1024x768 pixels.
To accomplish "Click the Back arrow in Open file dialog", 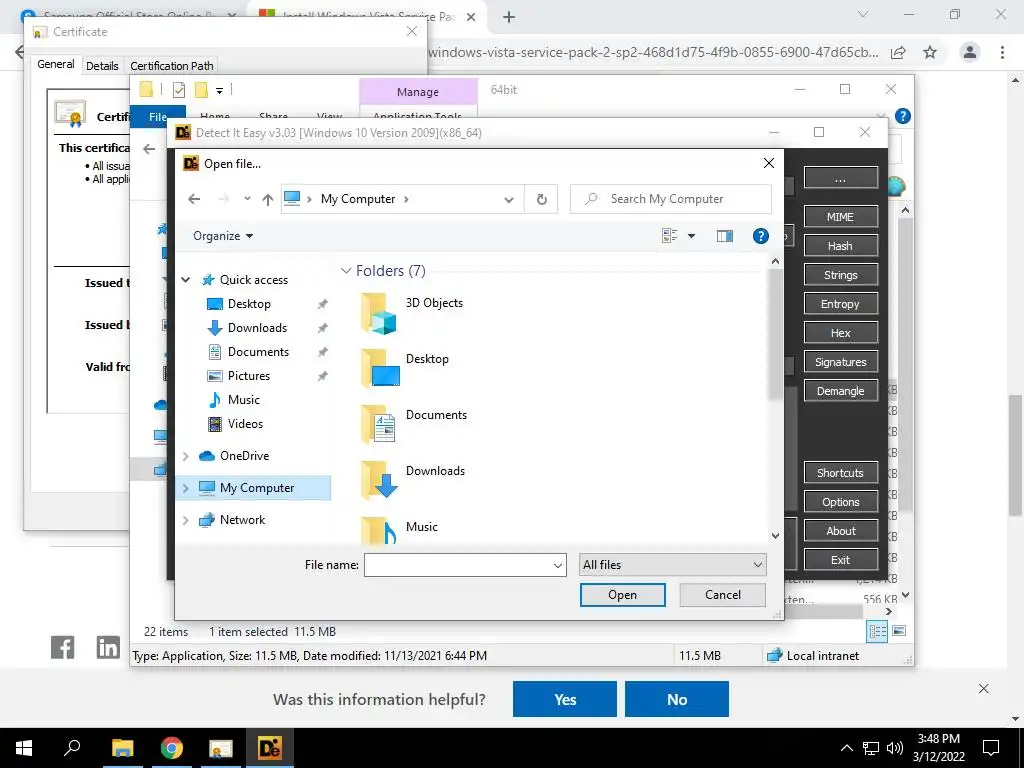I will [194, 199].
